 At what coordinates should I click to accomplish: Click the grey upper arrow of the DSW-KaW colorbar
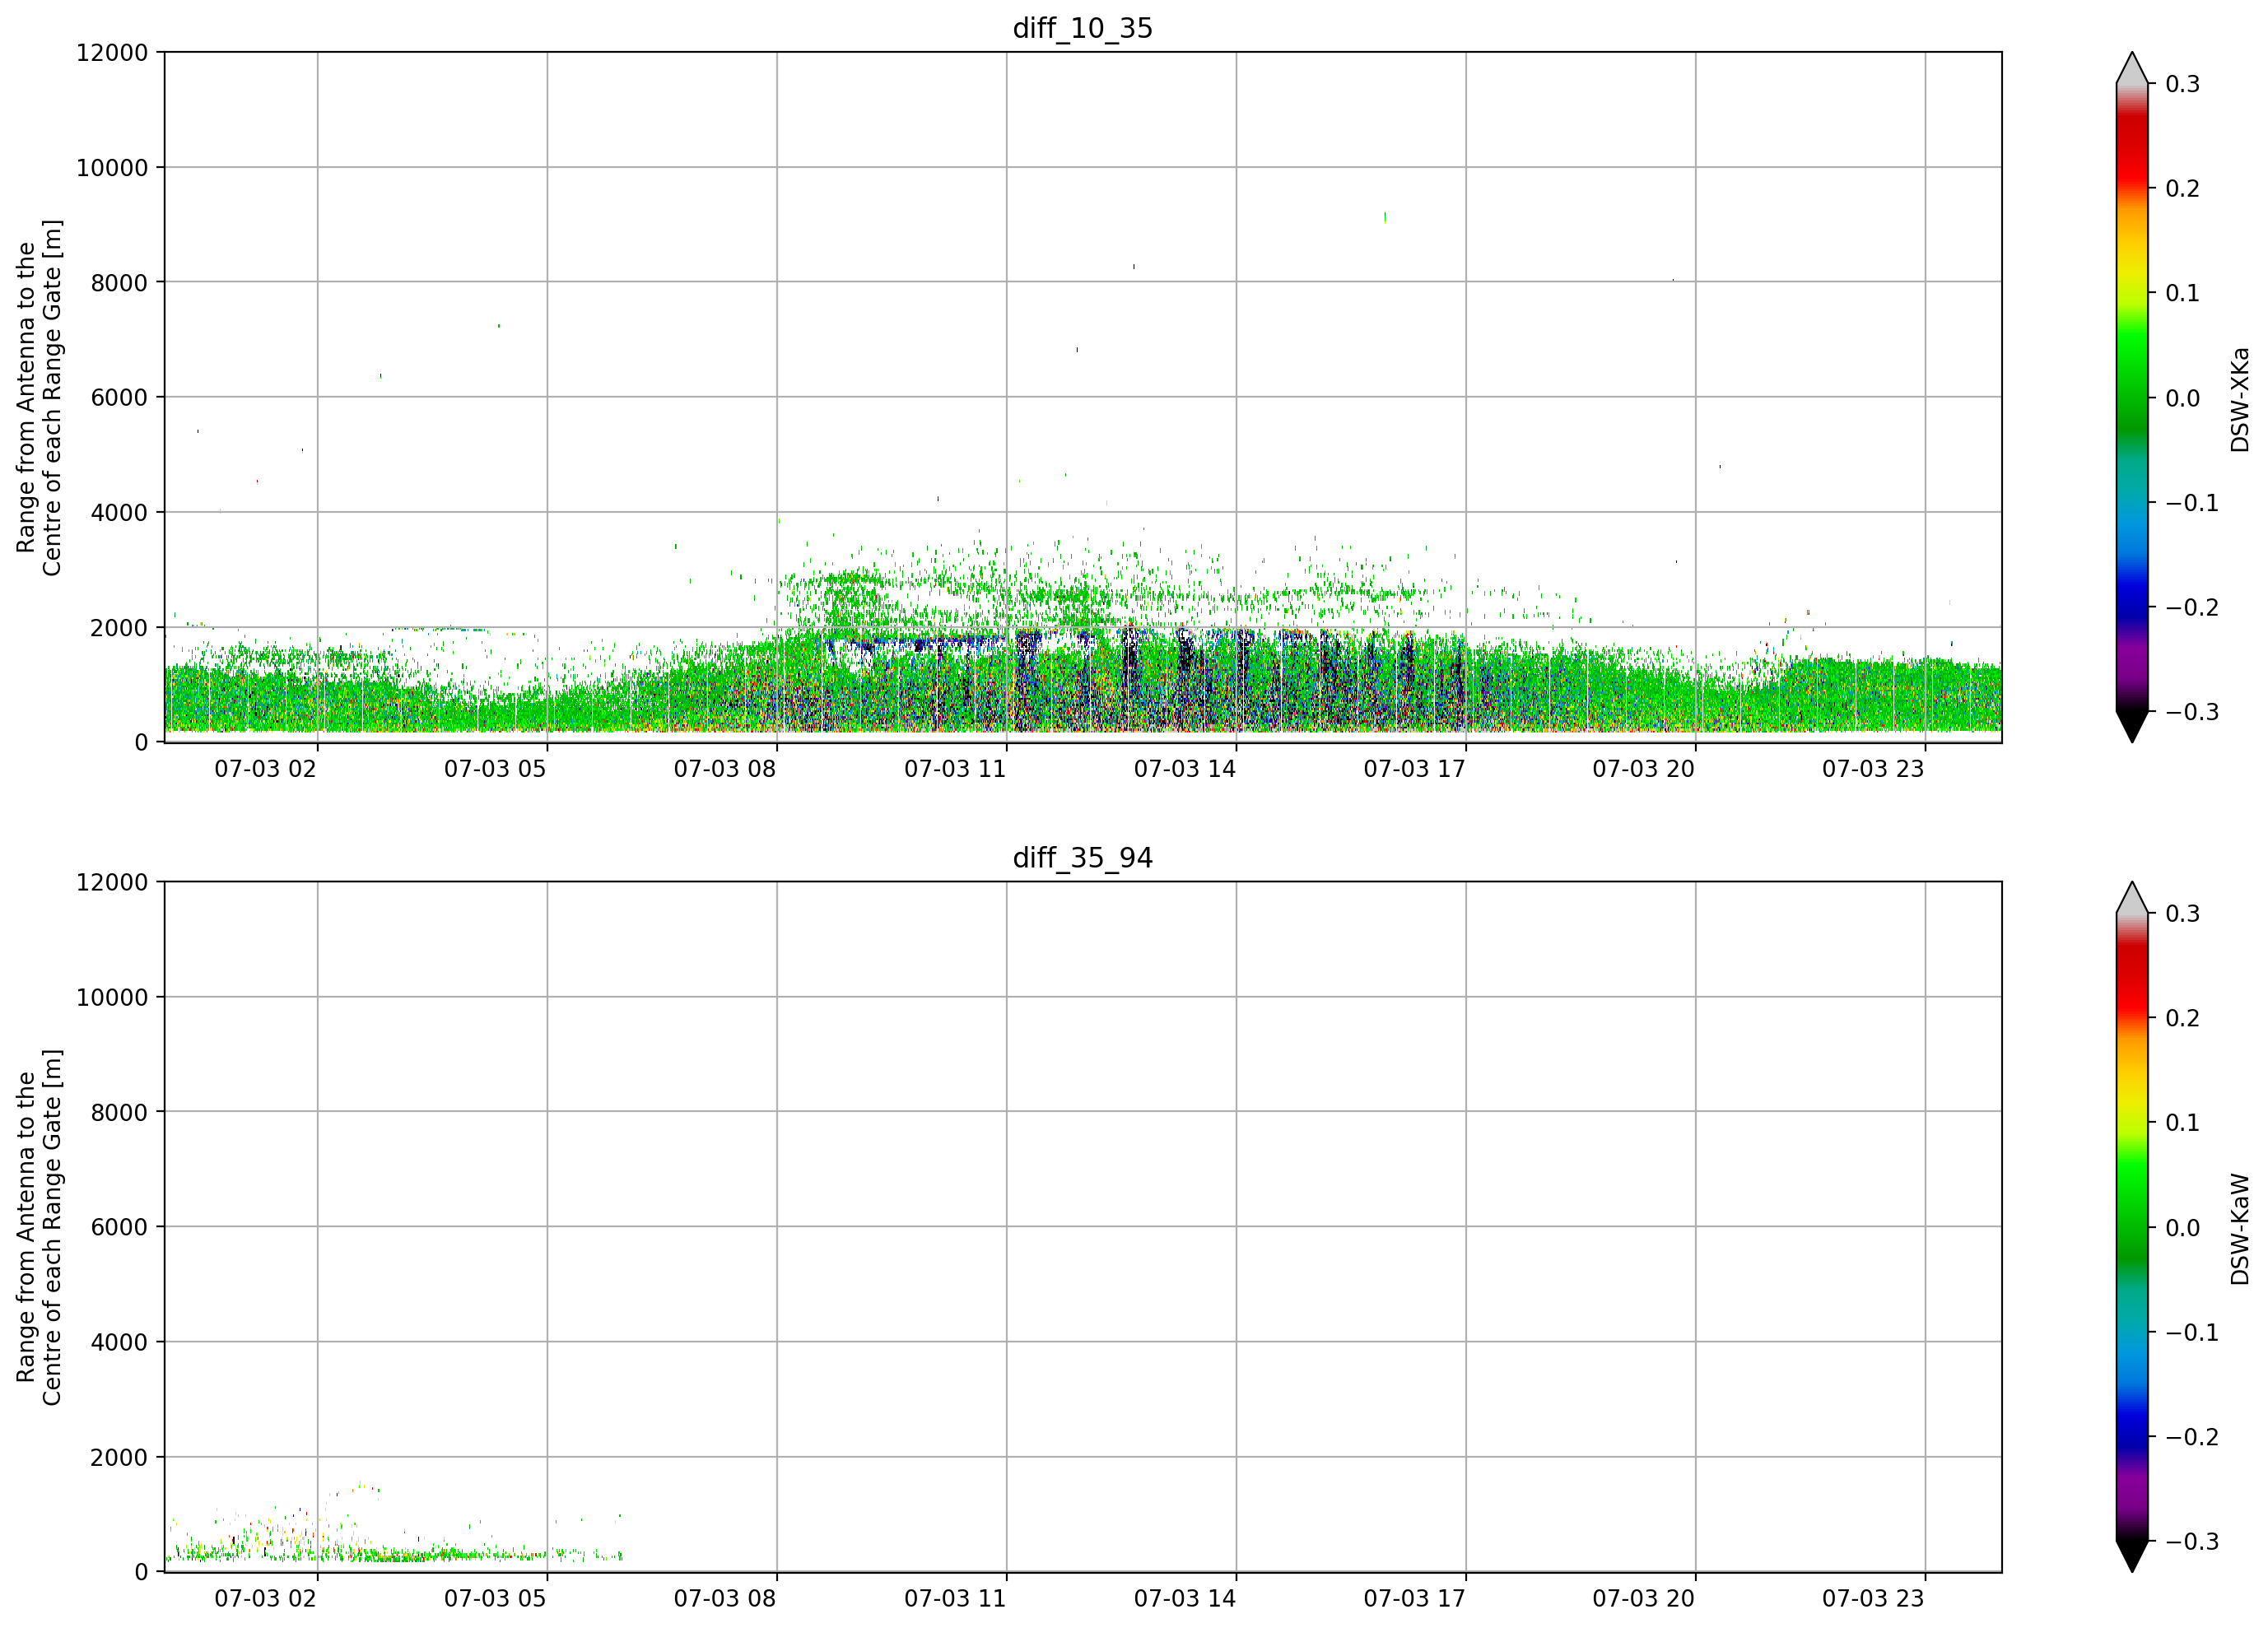pyautogui.click(x=2132, y=898)
